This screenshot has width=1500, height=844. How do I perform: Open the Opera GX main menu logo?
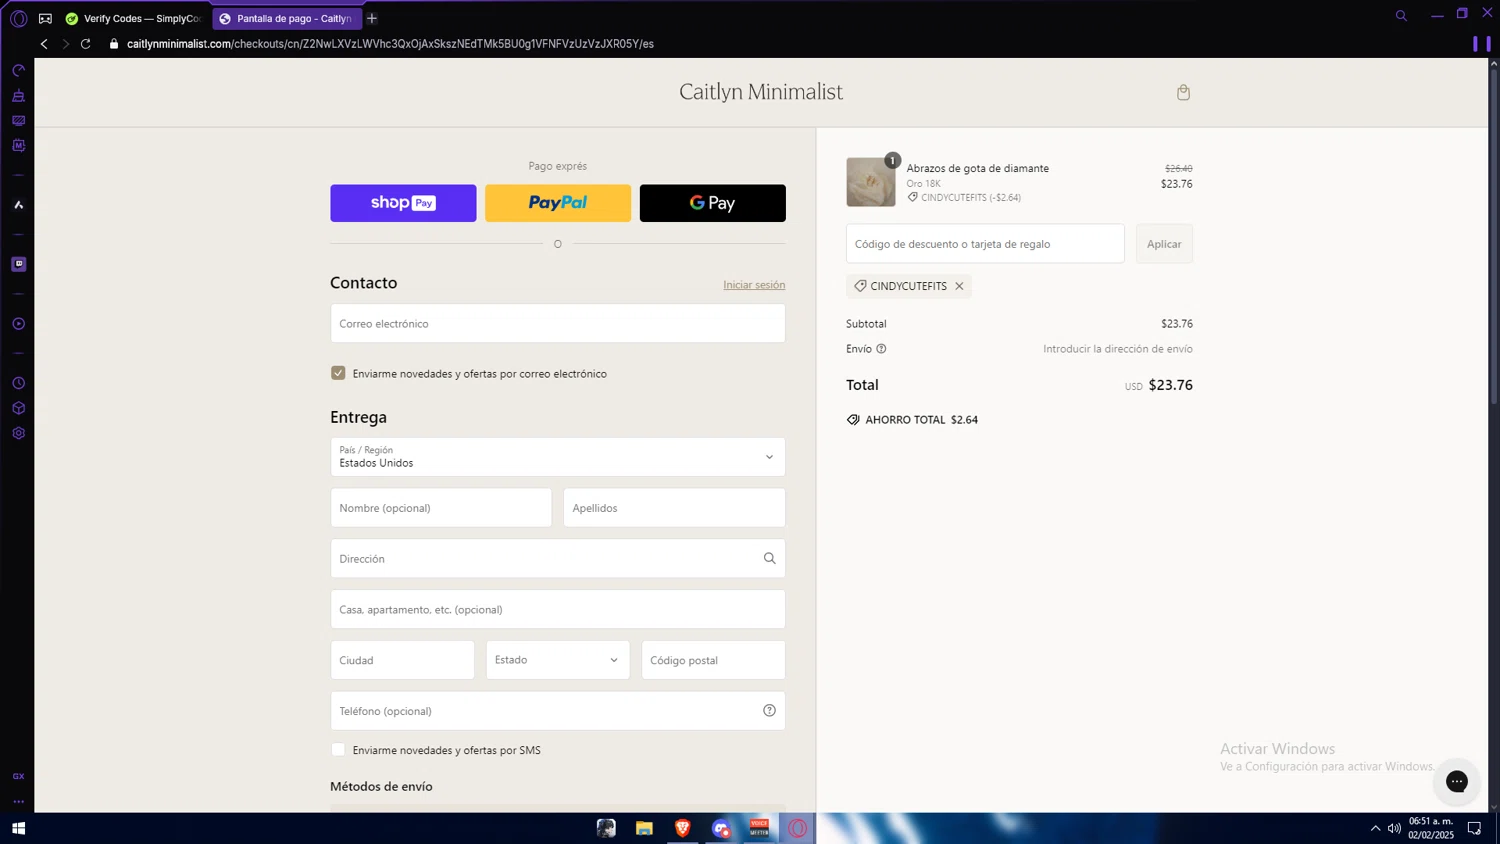click(x=18, y=18)
